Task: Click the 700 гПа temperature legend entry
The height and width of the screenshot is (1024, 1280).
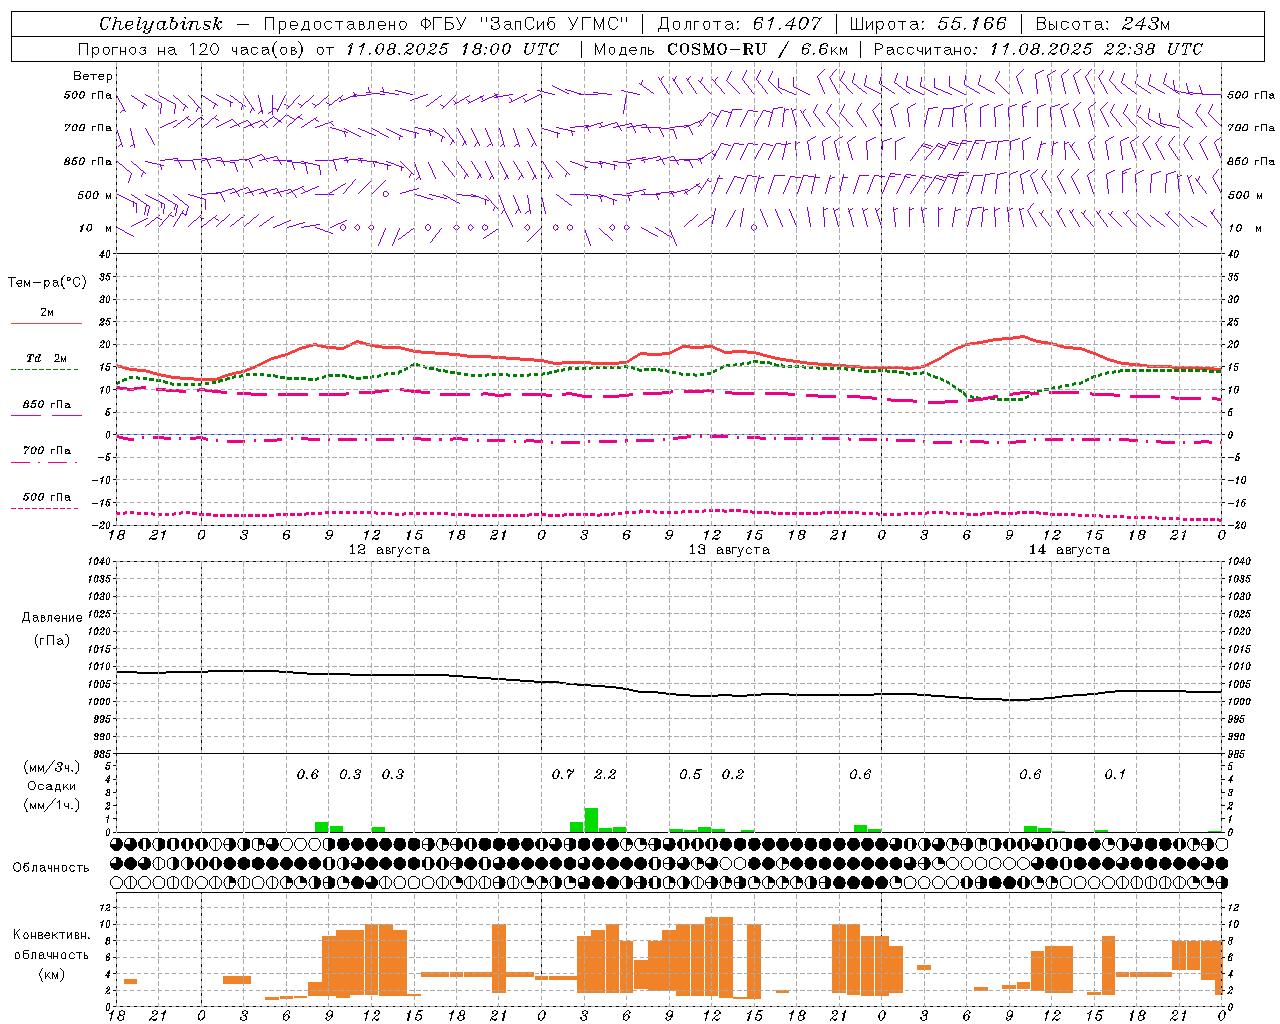Action: pos(47,451)
